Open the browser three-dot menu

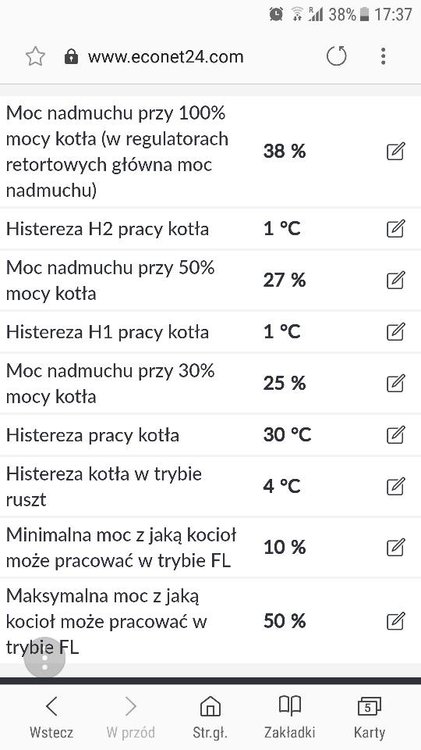383,56
